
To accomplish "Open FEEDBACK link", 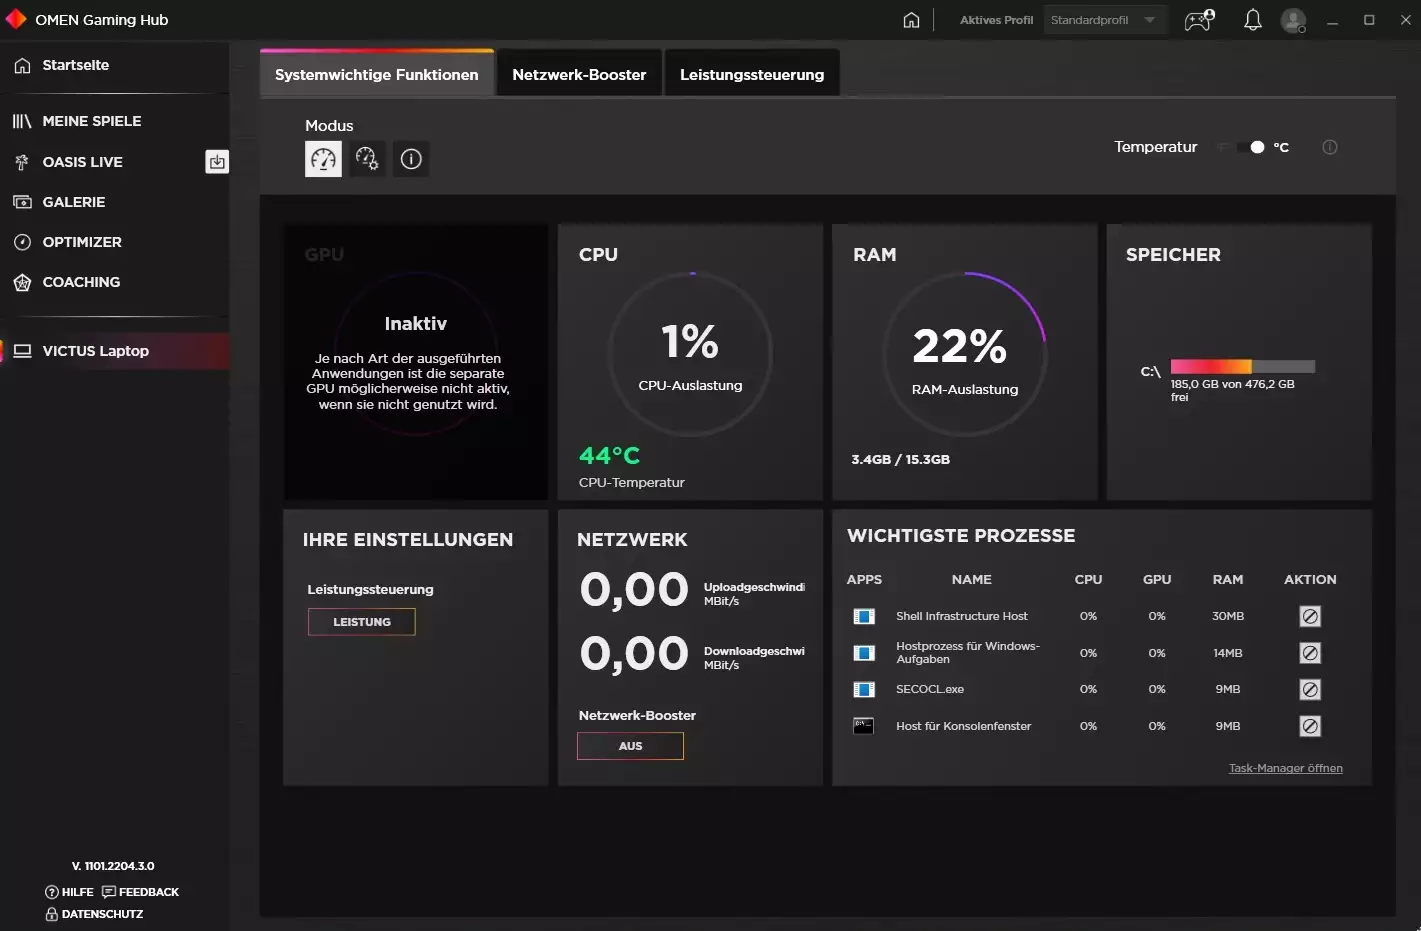I will point(141,892).
